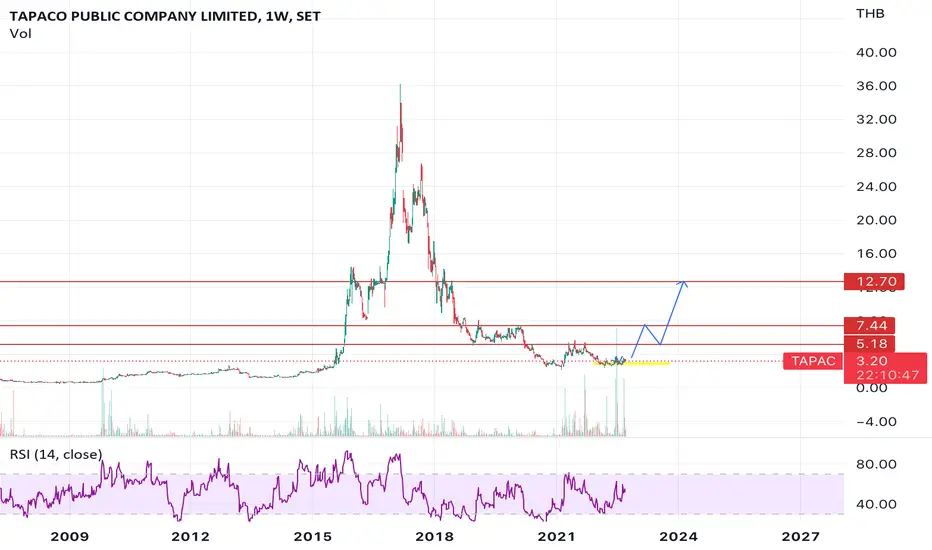
Task: Click the 2015 time axis label
Action: click(x=313, y=536)
